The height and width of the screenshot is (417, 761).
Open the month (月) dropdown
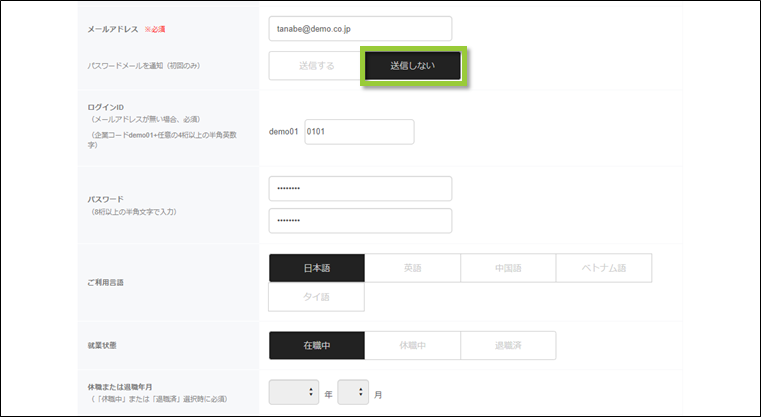pyautogui.click(x=354, y=393)
